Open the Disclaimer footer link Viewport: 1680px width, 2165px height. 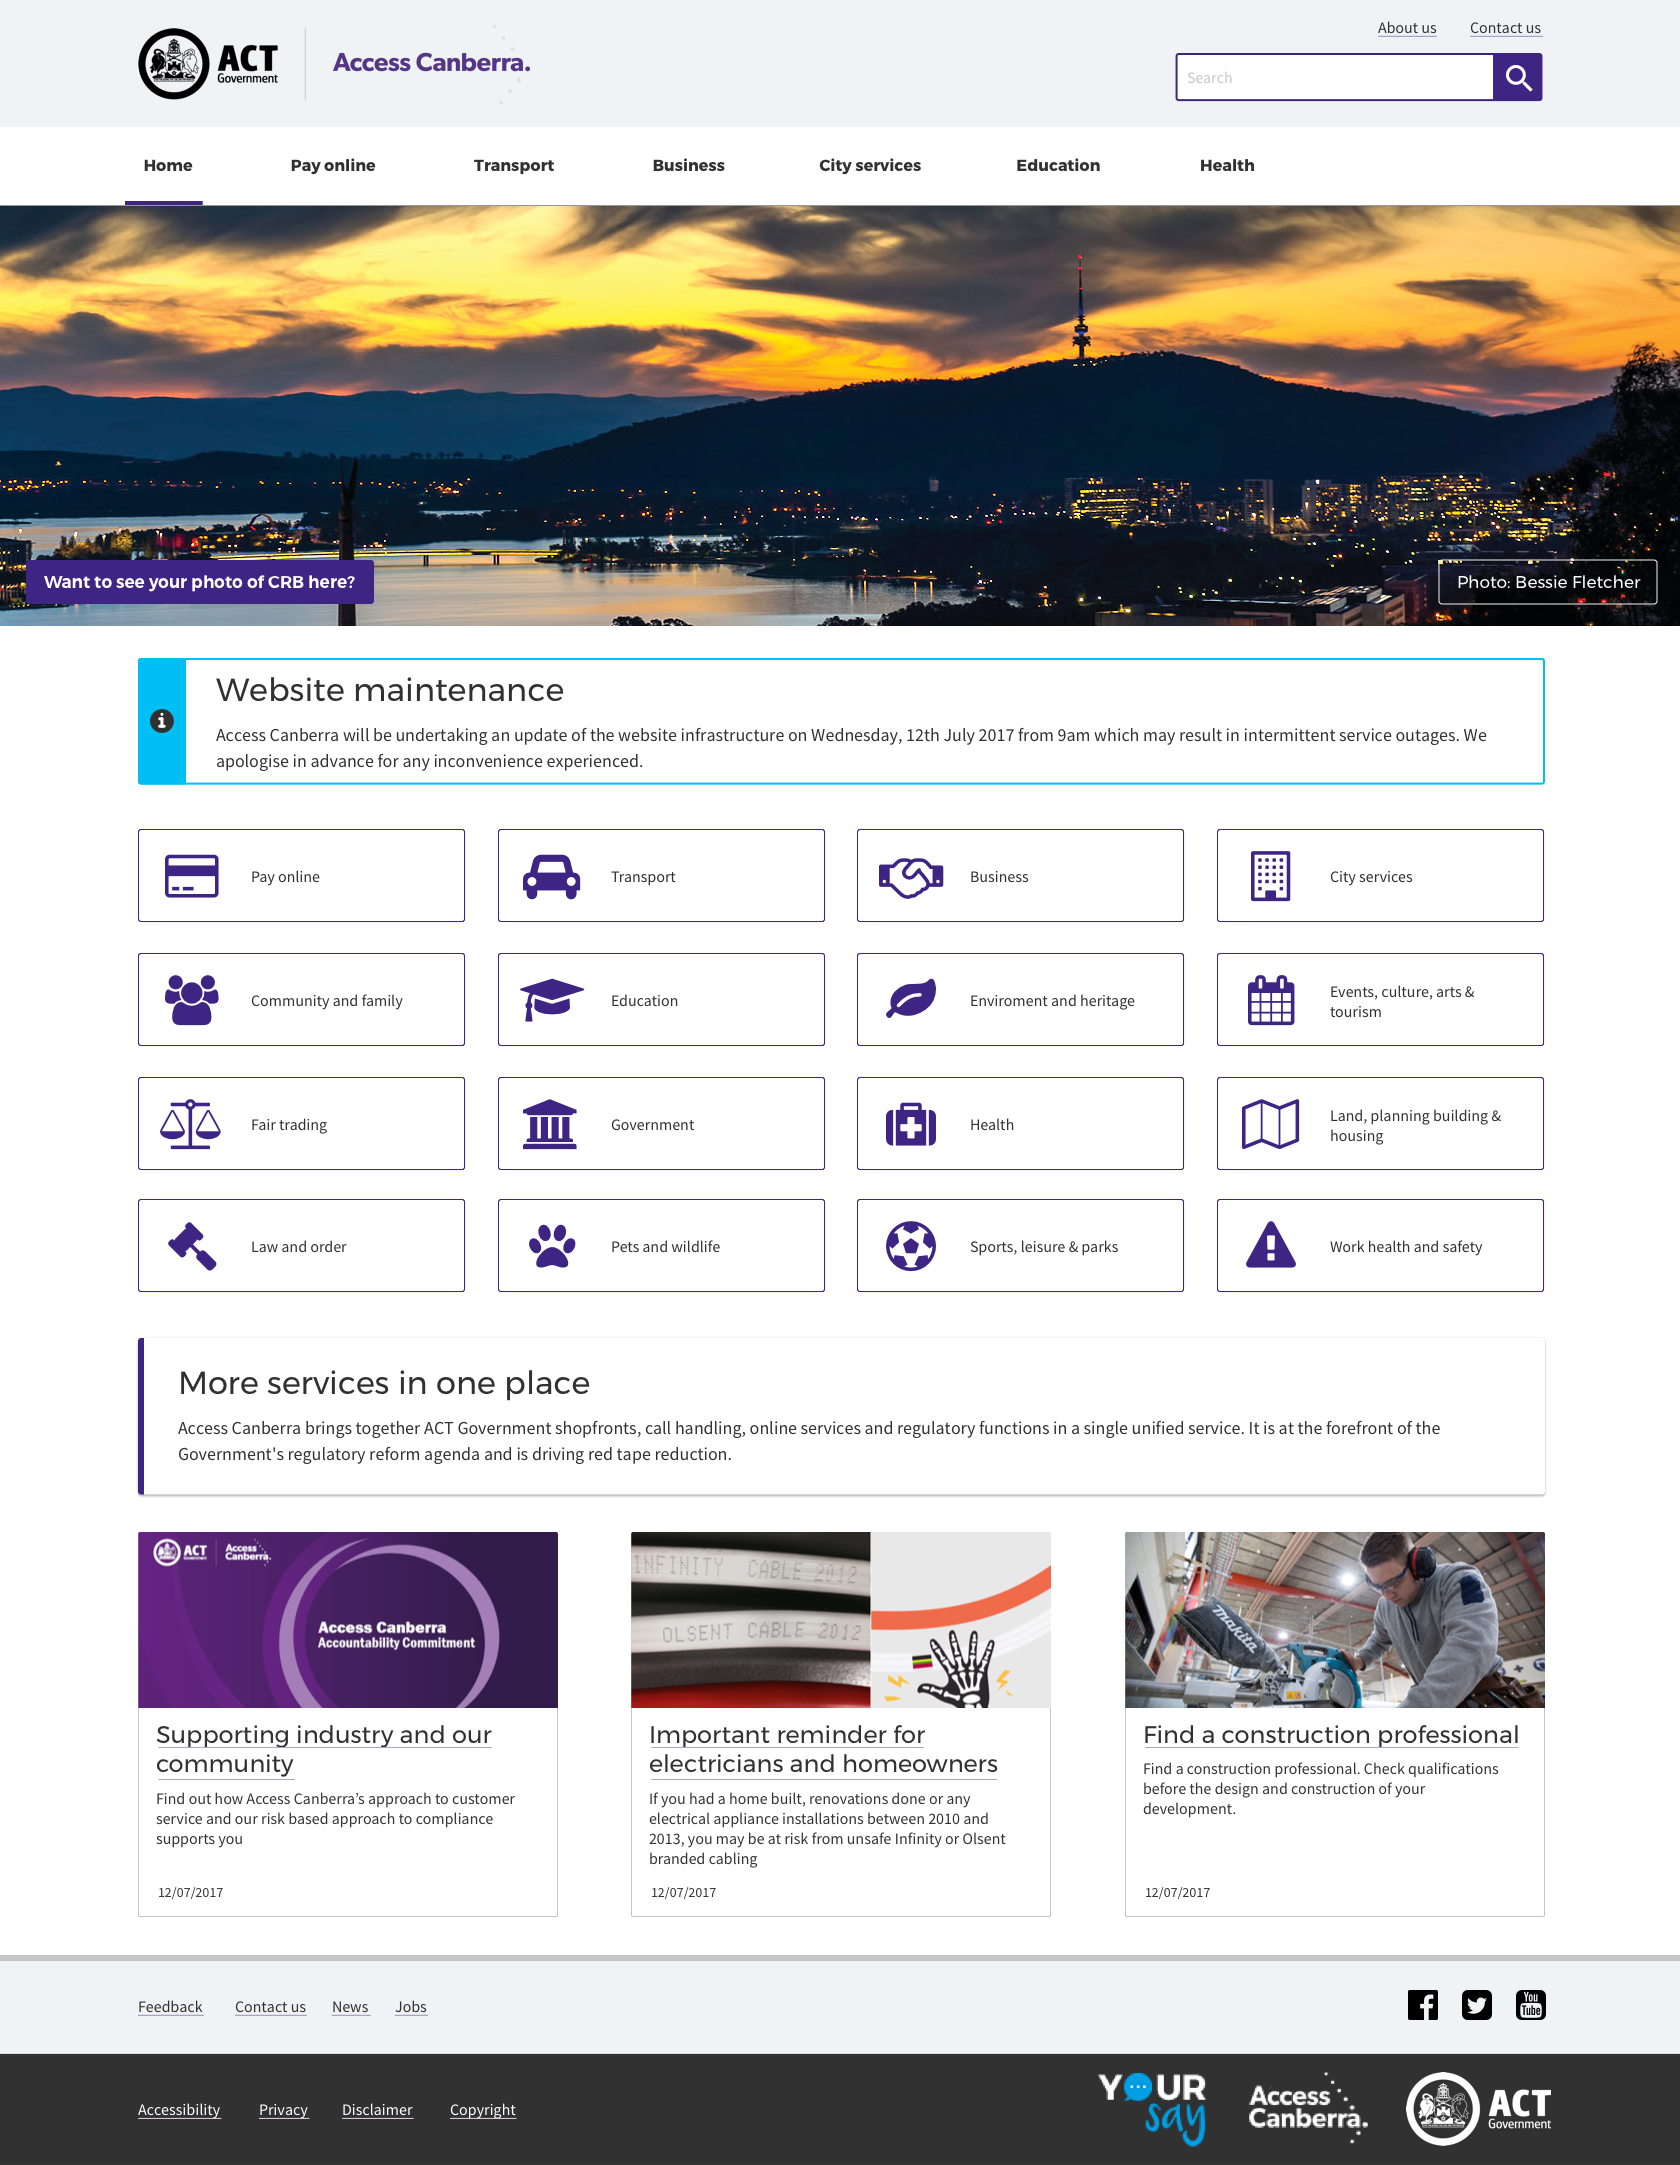pos(377,2110)
